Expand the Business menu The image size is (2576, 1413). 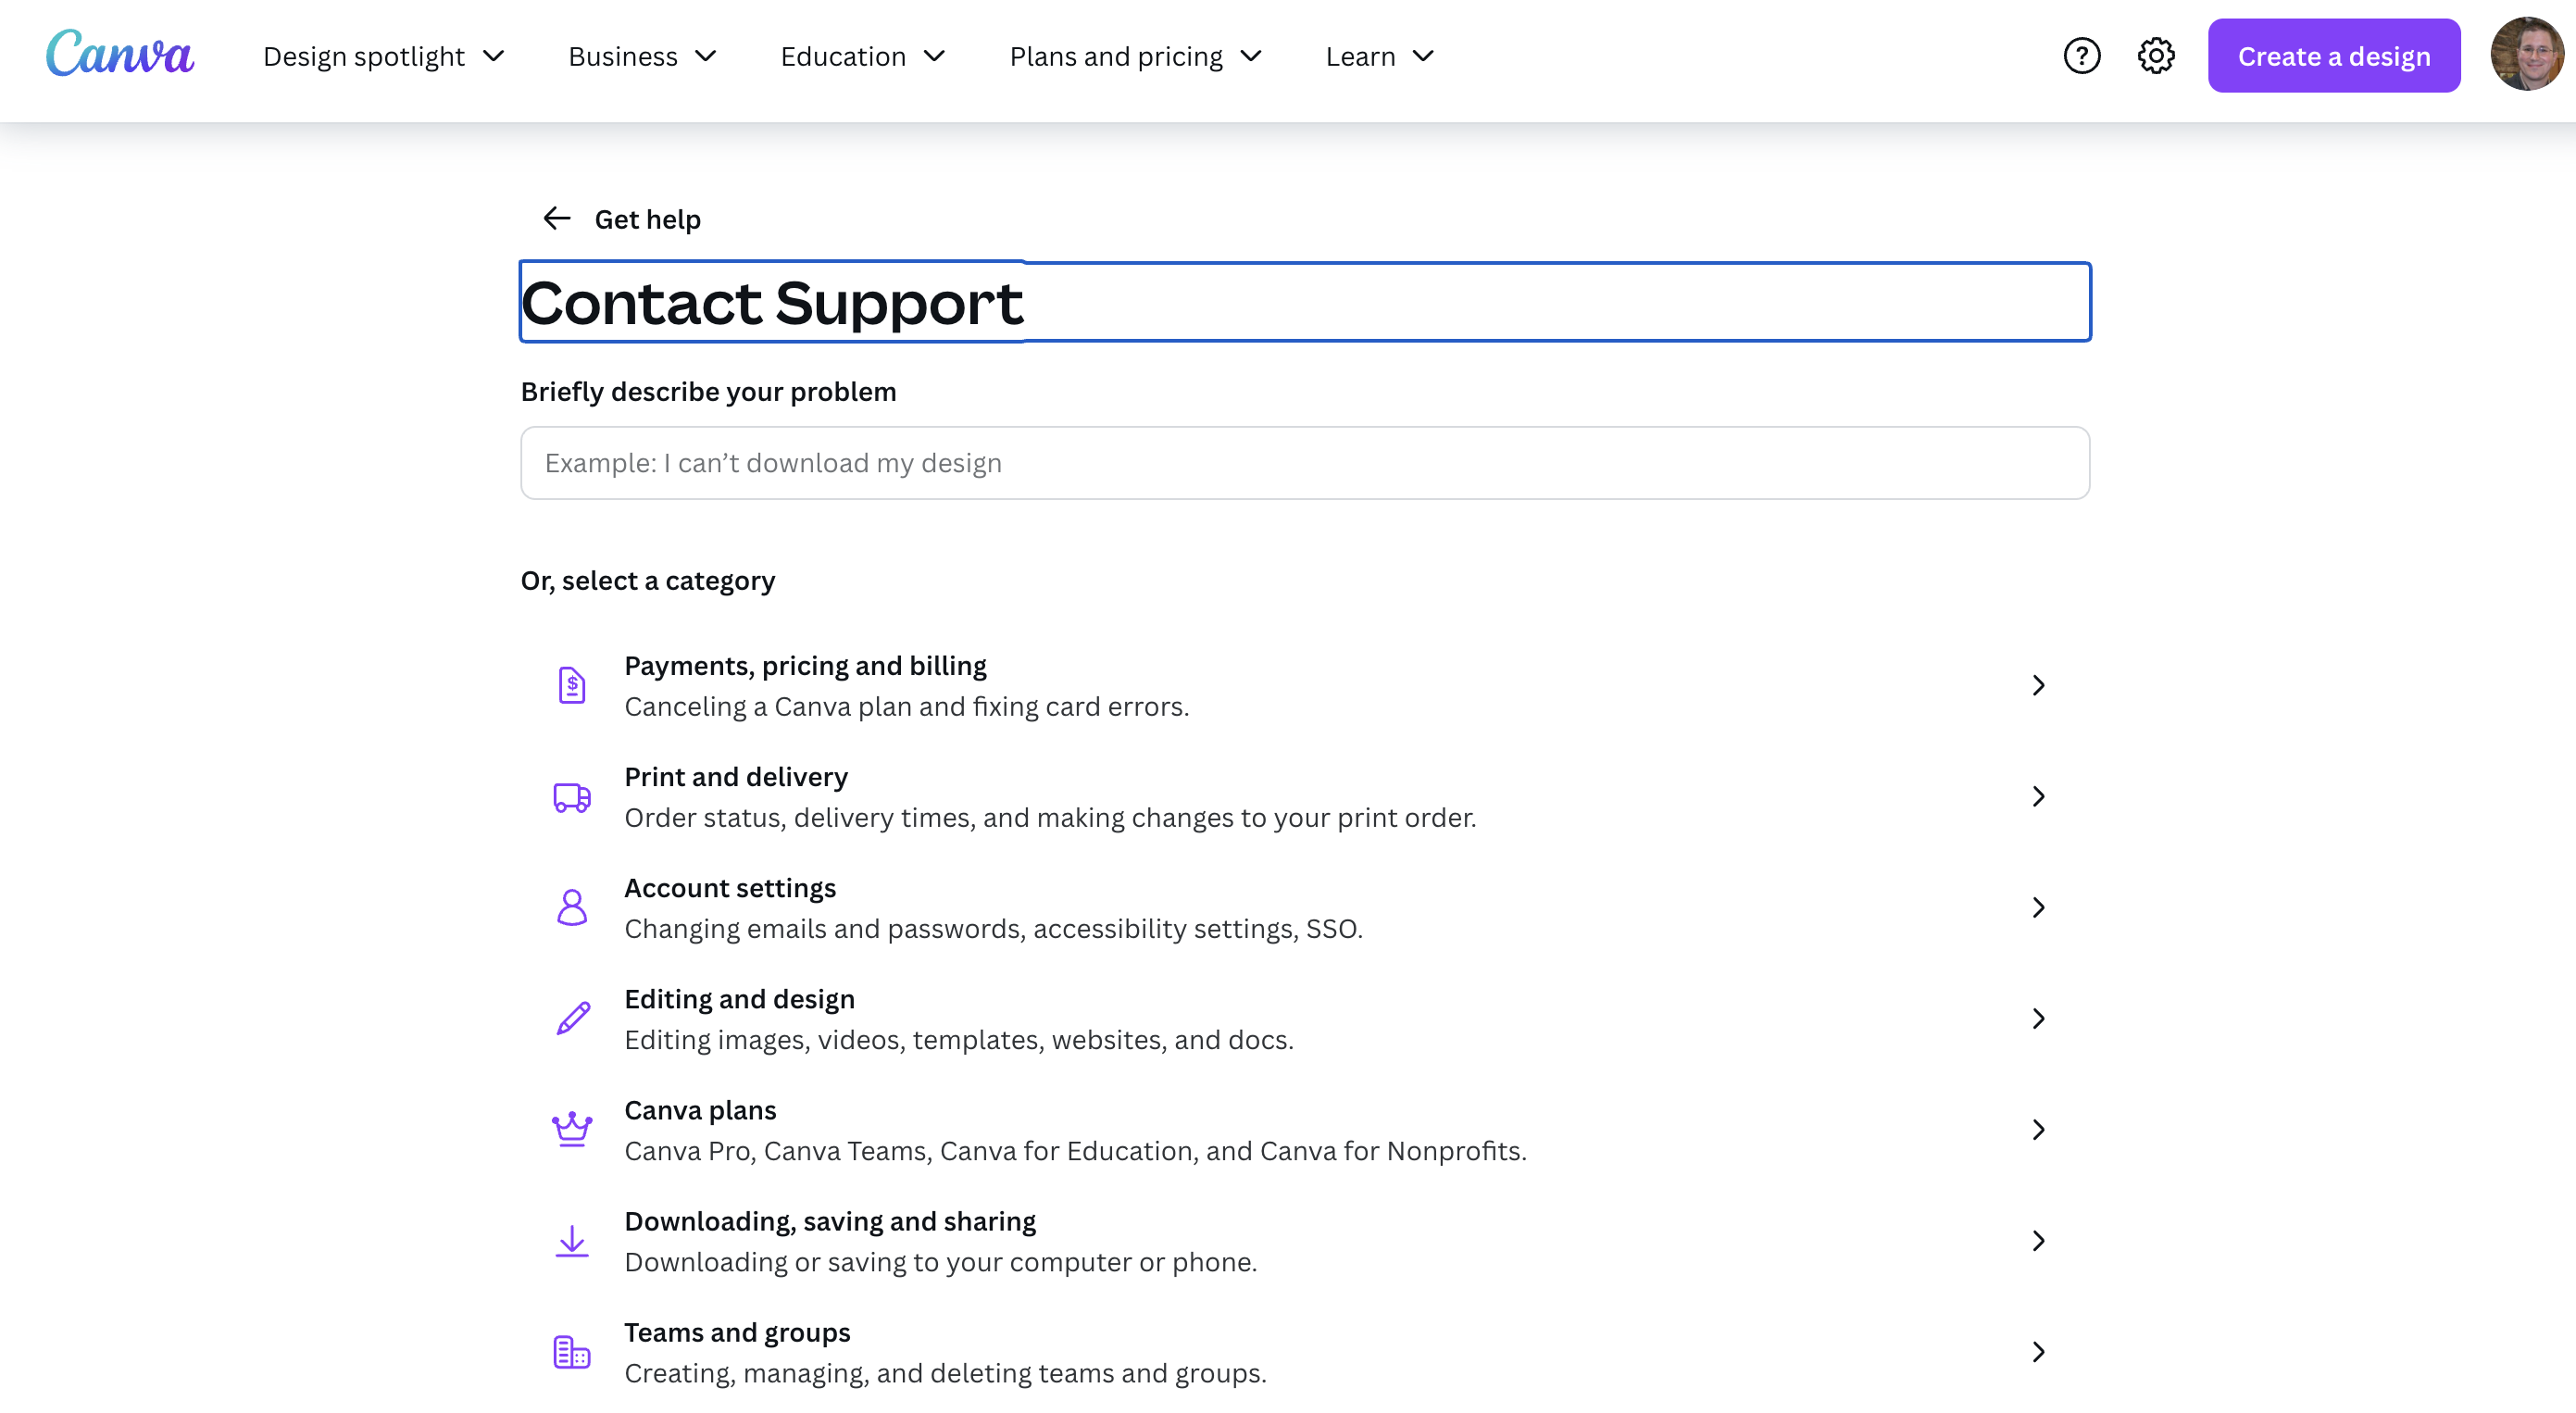click(x=643, y=56)
